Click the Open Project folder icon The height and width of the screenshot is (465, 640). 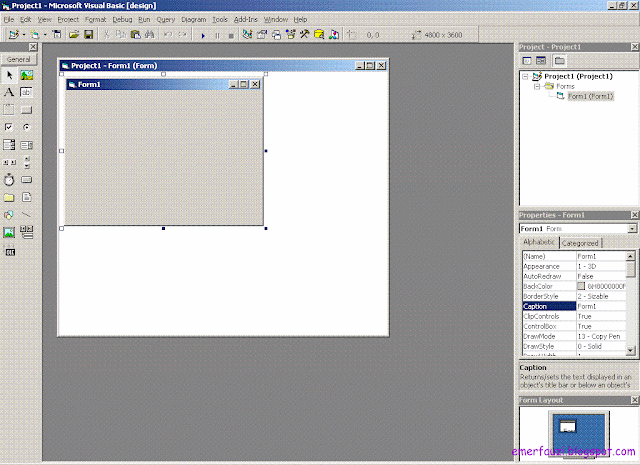[74, 35]
